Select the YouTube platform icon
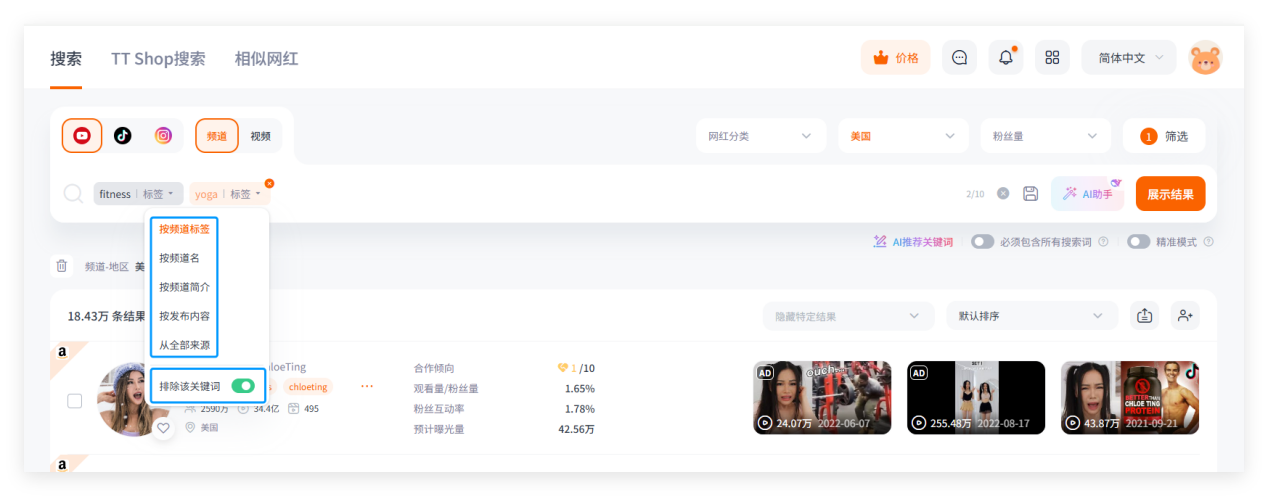 coord(82,136)
